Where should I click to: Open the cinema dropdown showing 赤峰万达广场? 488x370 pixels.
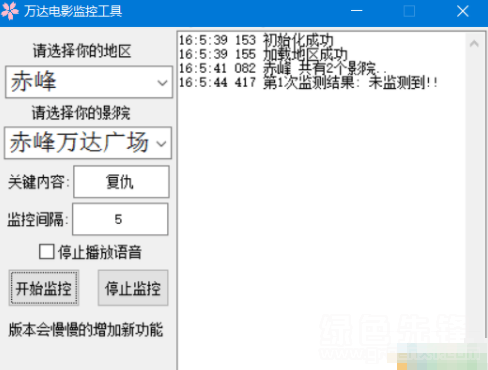point(88,143)
